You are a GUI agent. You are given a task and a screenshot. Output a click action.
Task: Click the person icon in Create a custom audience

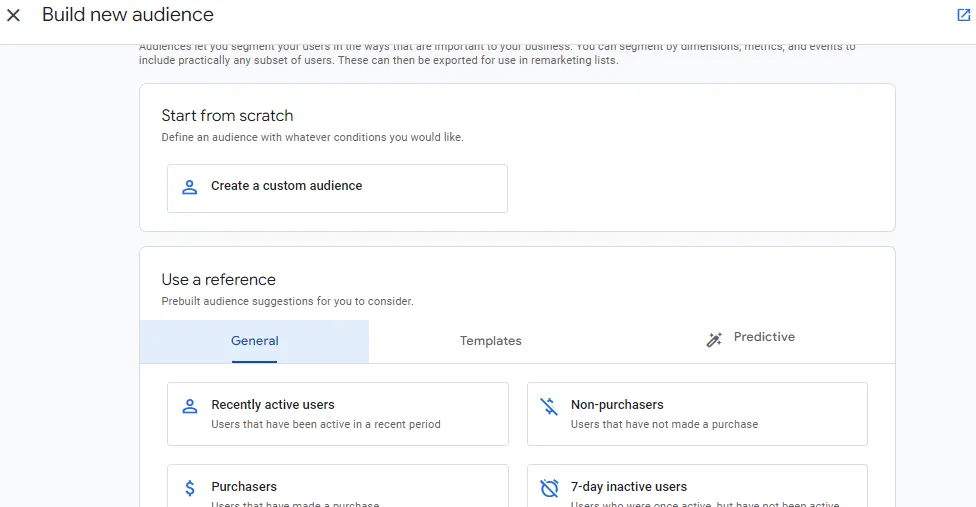click(190, 187)
